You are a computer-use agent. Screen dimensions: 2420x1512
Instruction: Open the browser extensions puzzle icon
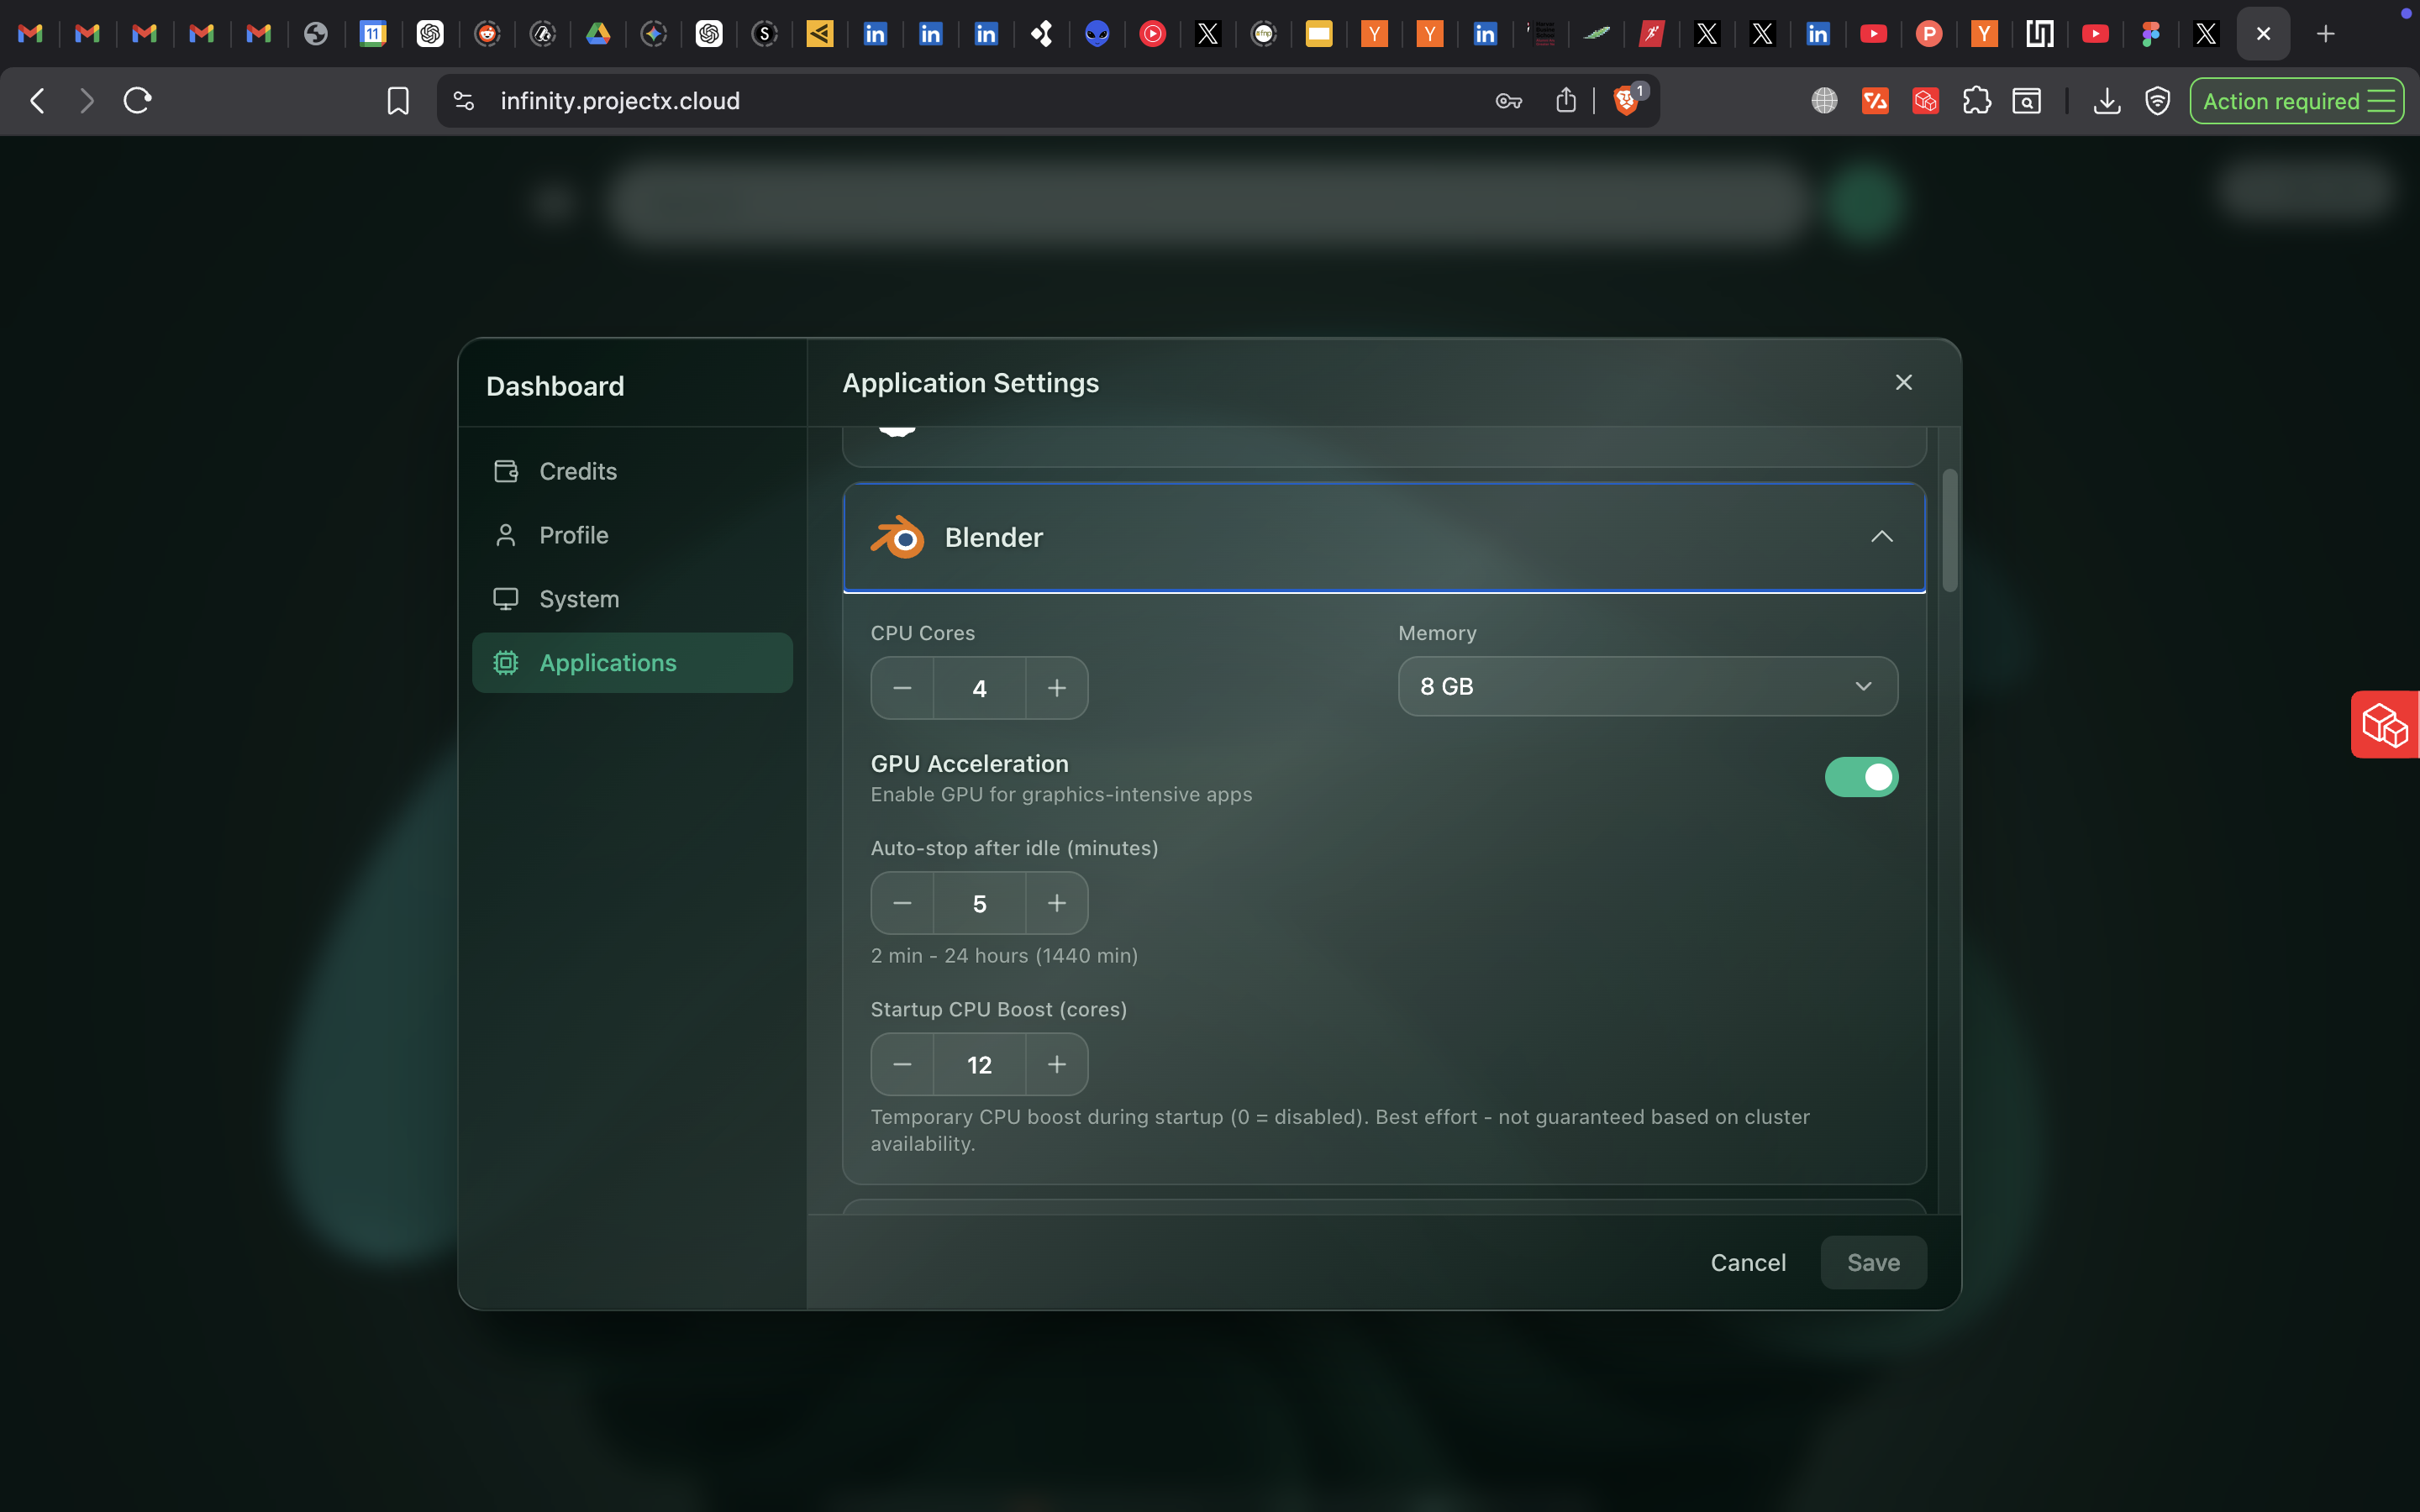click(x=1976, y=101)
